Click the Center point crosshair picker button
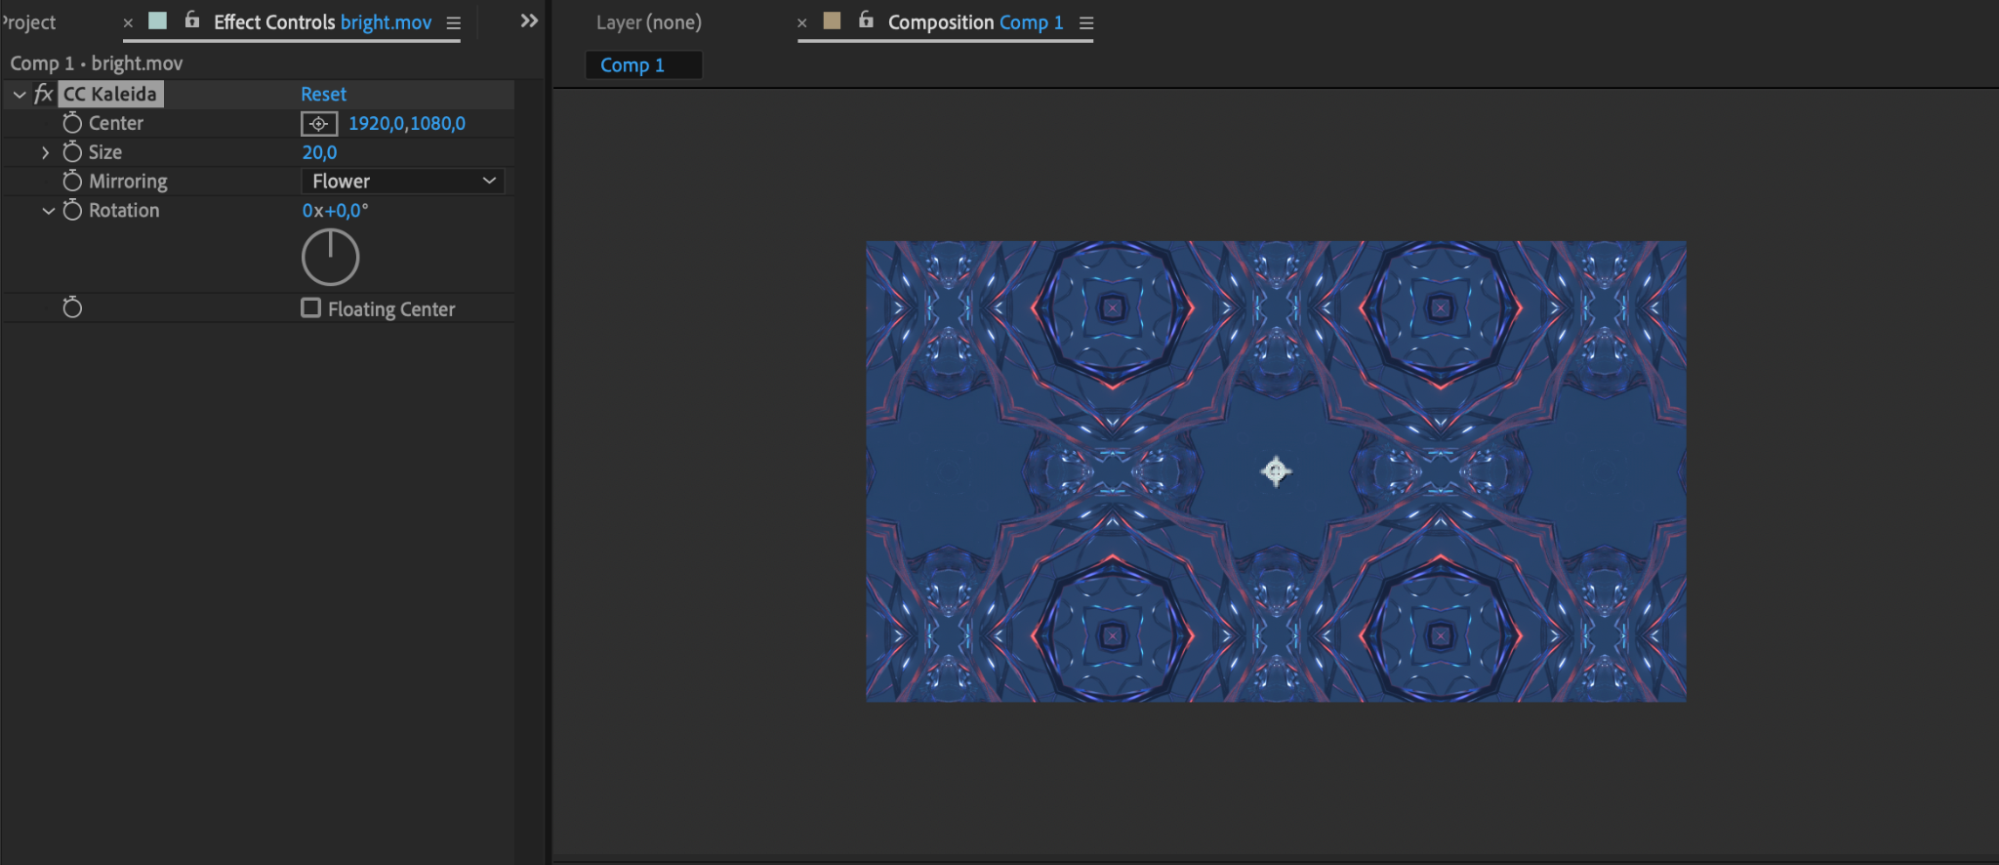Image resolution: width=1999 pixels, height=865 pixels. 318,124
